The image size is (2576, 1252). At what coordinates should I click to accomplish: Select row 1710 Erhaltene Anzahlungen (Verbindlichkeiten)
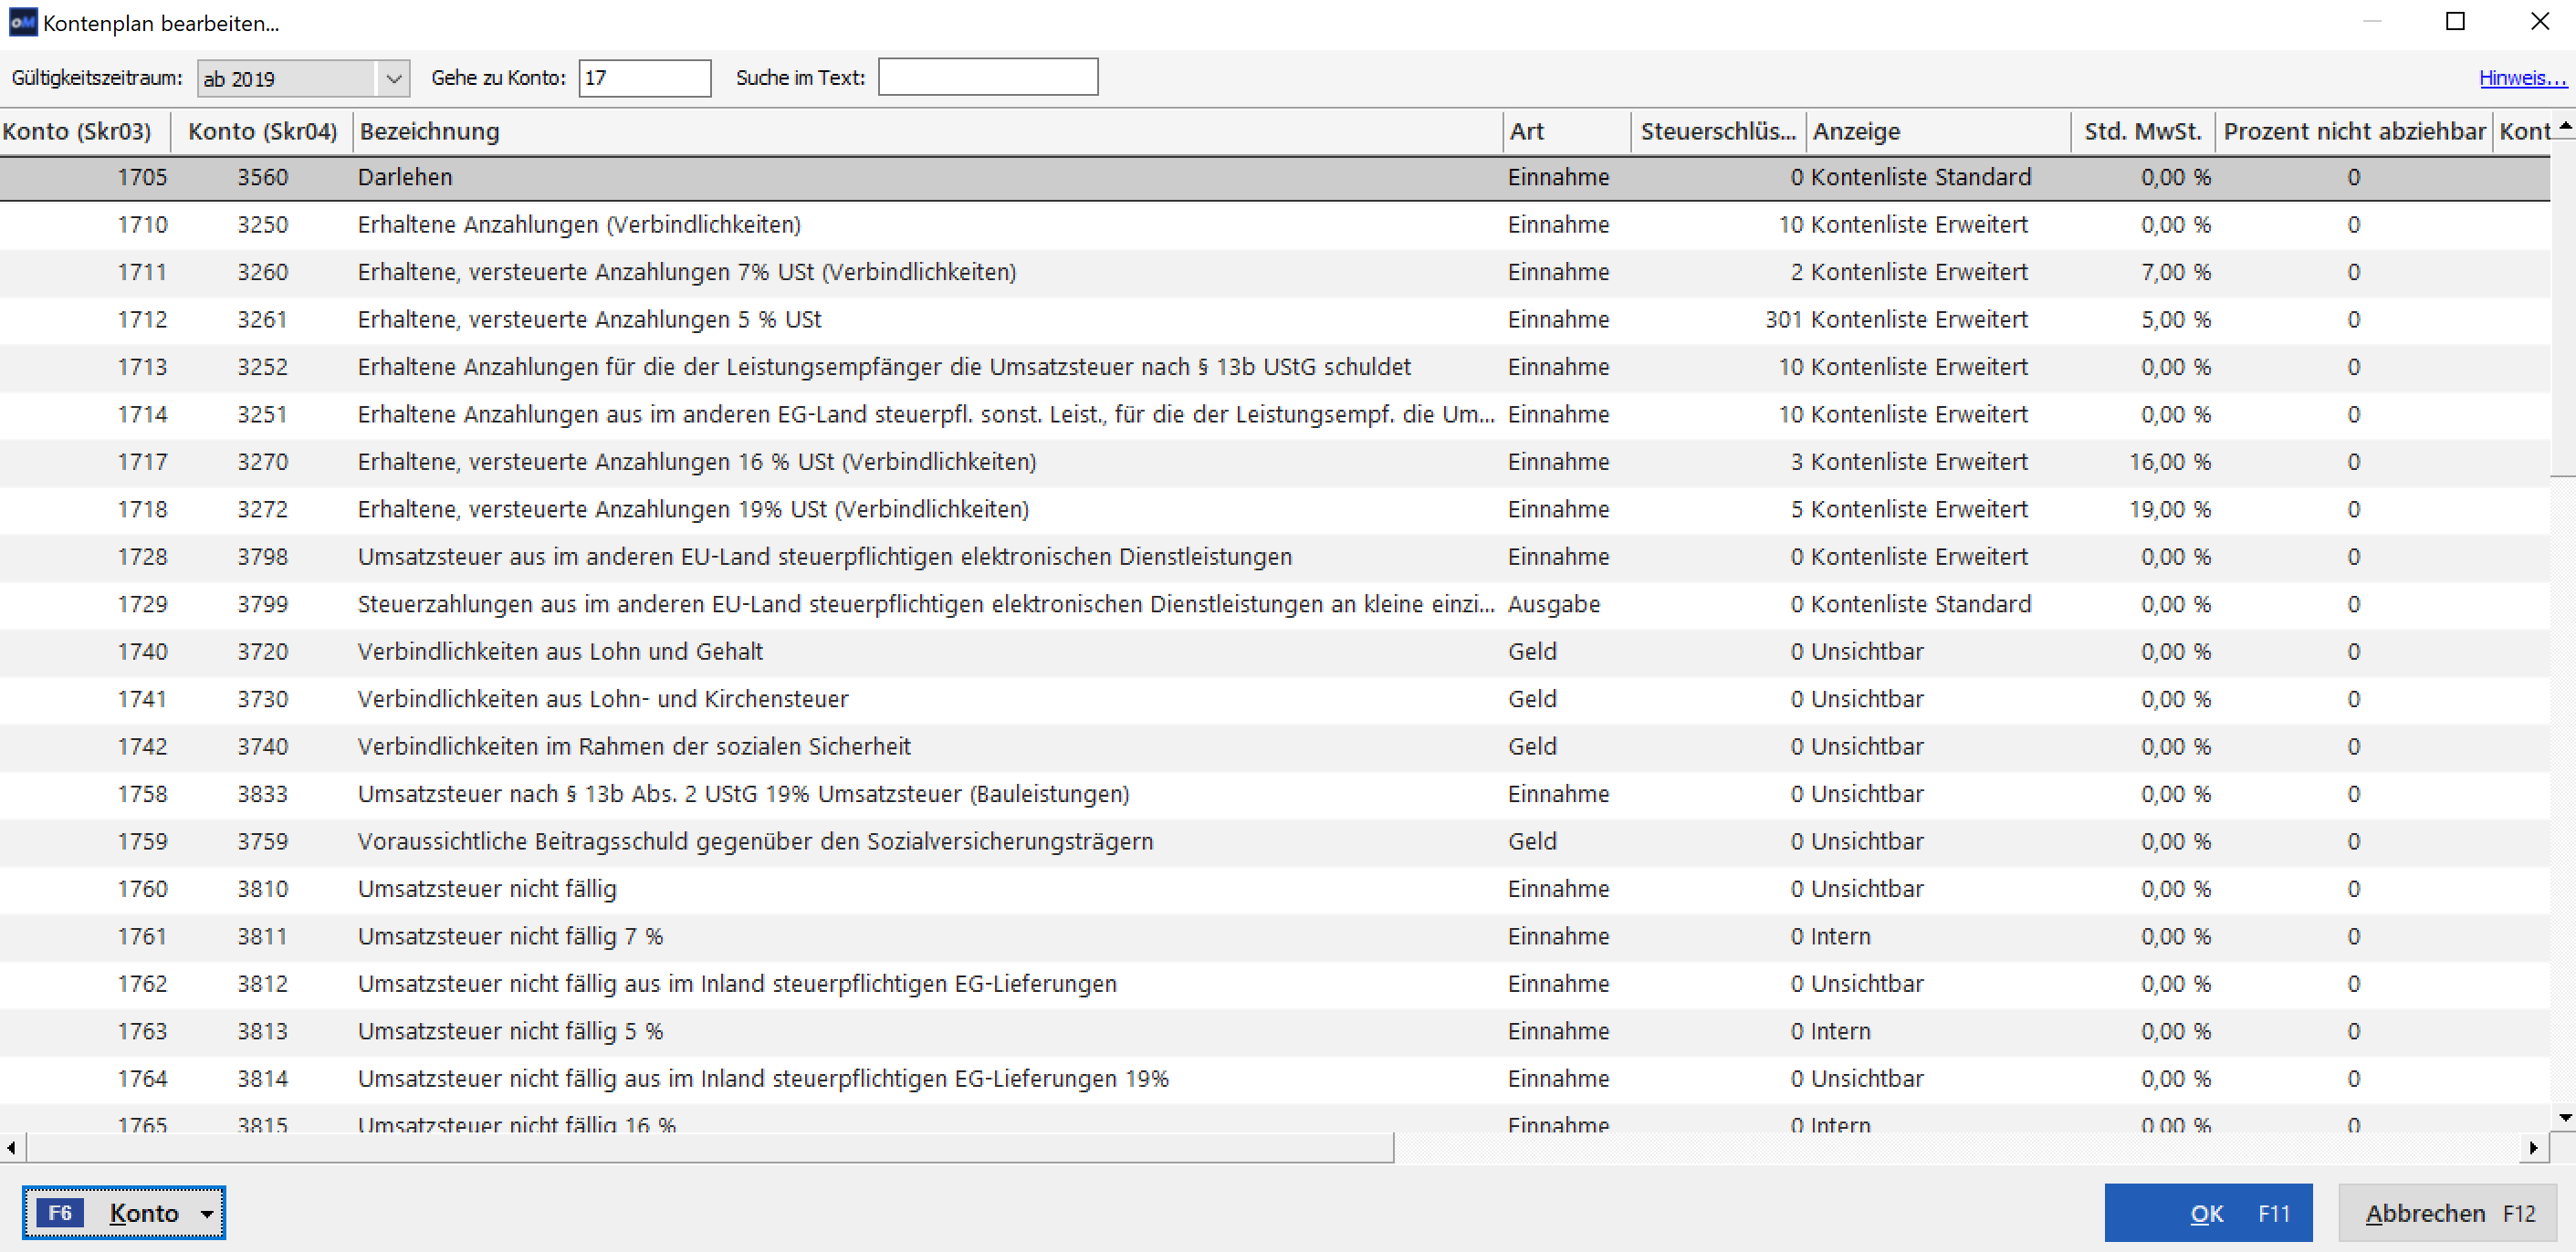1274,225
